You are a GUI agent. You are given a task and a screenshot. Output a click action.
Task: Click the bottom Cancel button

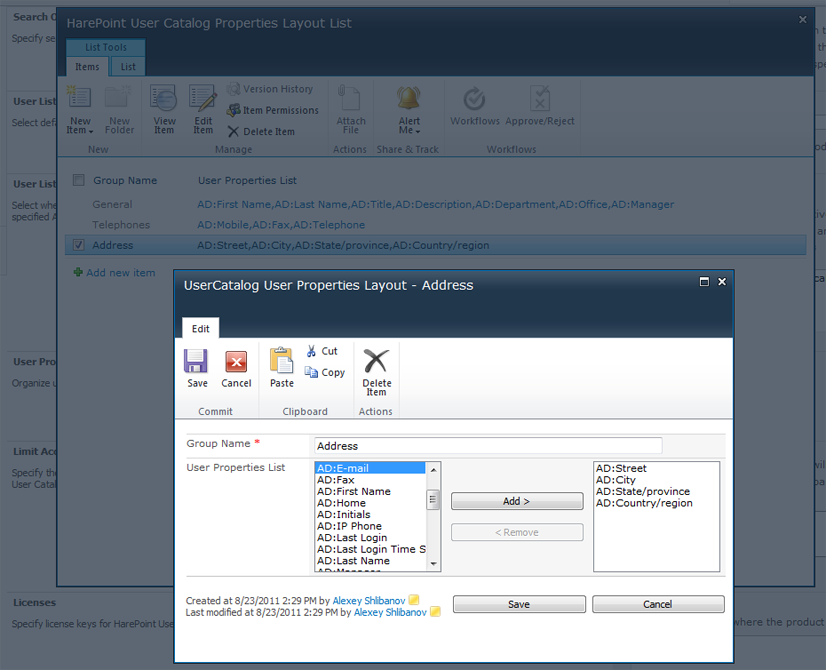click(x=658, y=604)
